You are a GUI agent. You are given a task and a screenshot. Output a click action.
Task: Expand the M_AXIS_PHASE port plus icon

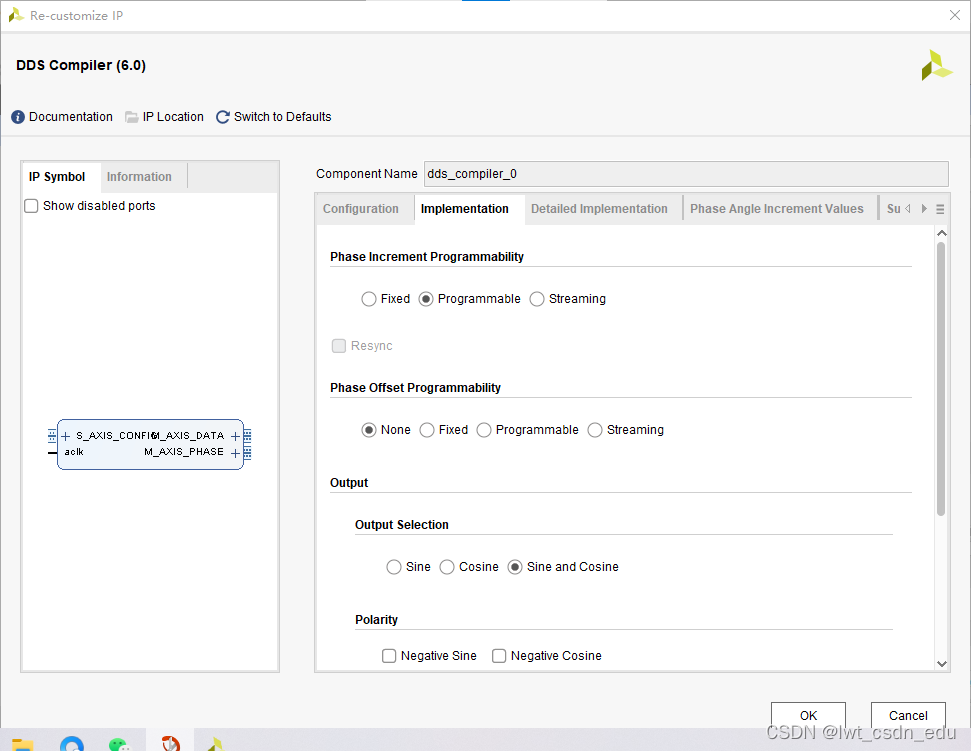pos(235,453)
